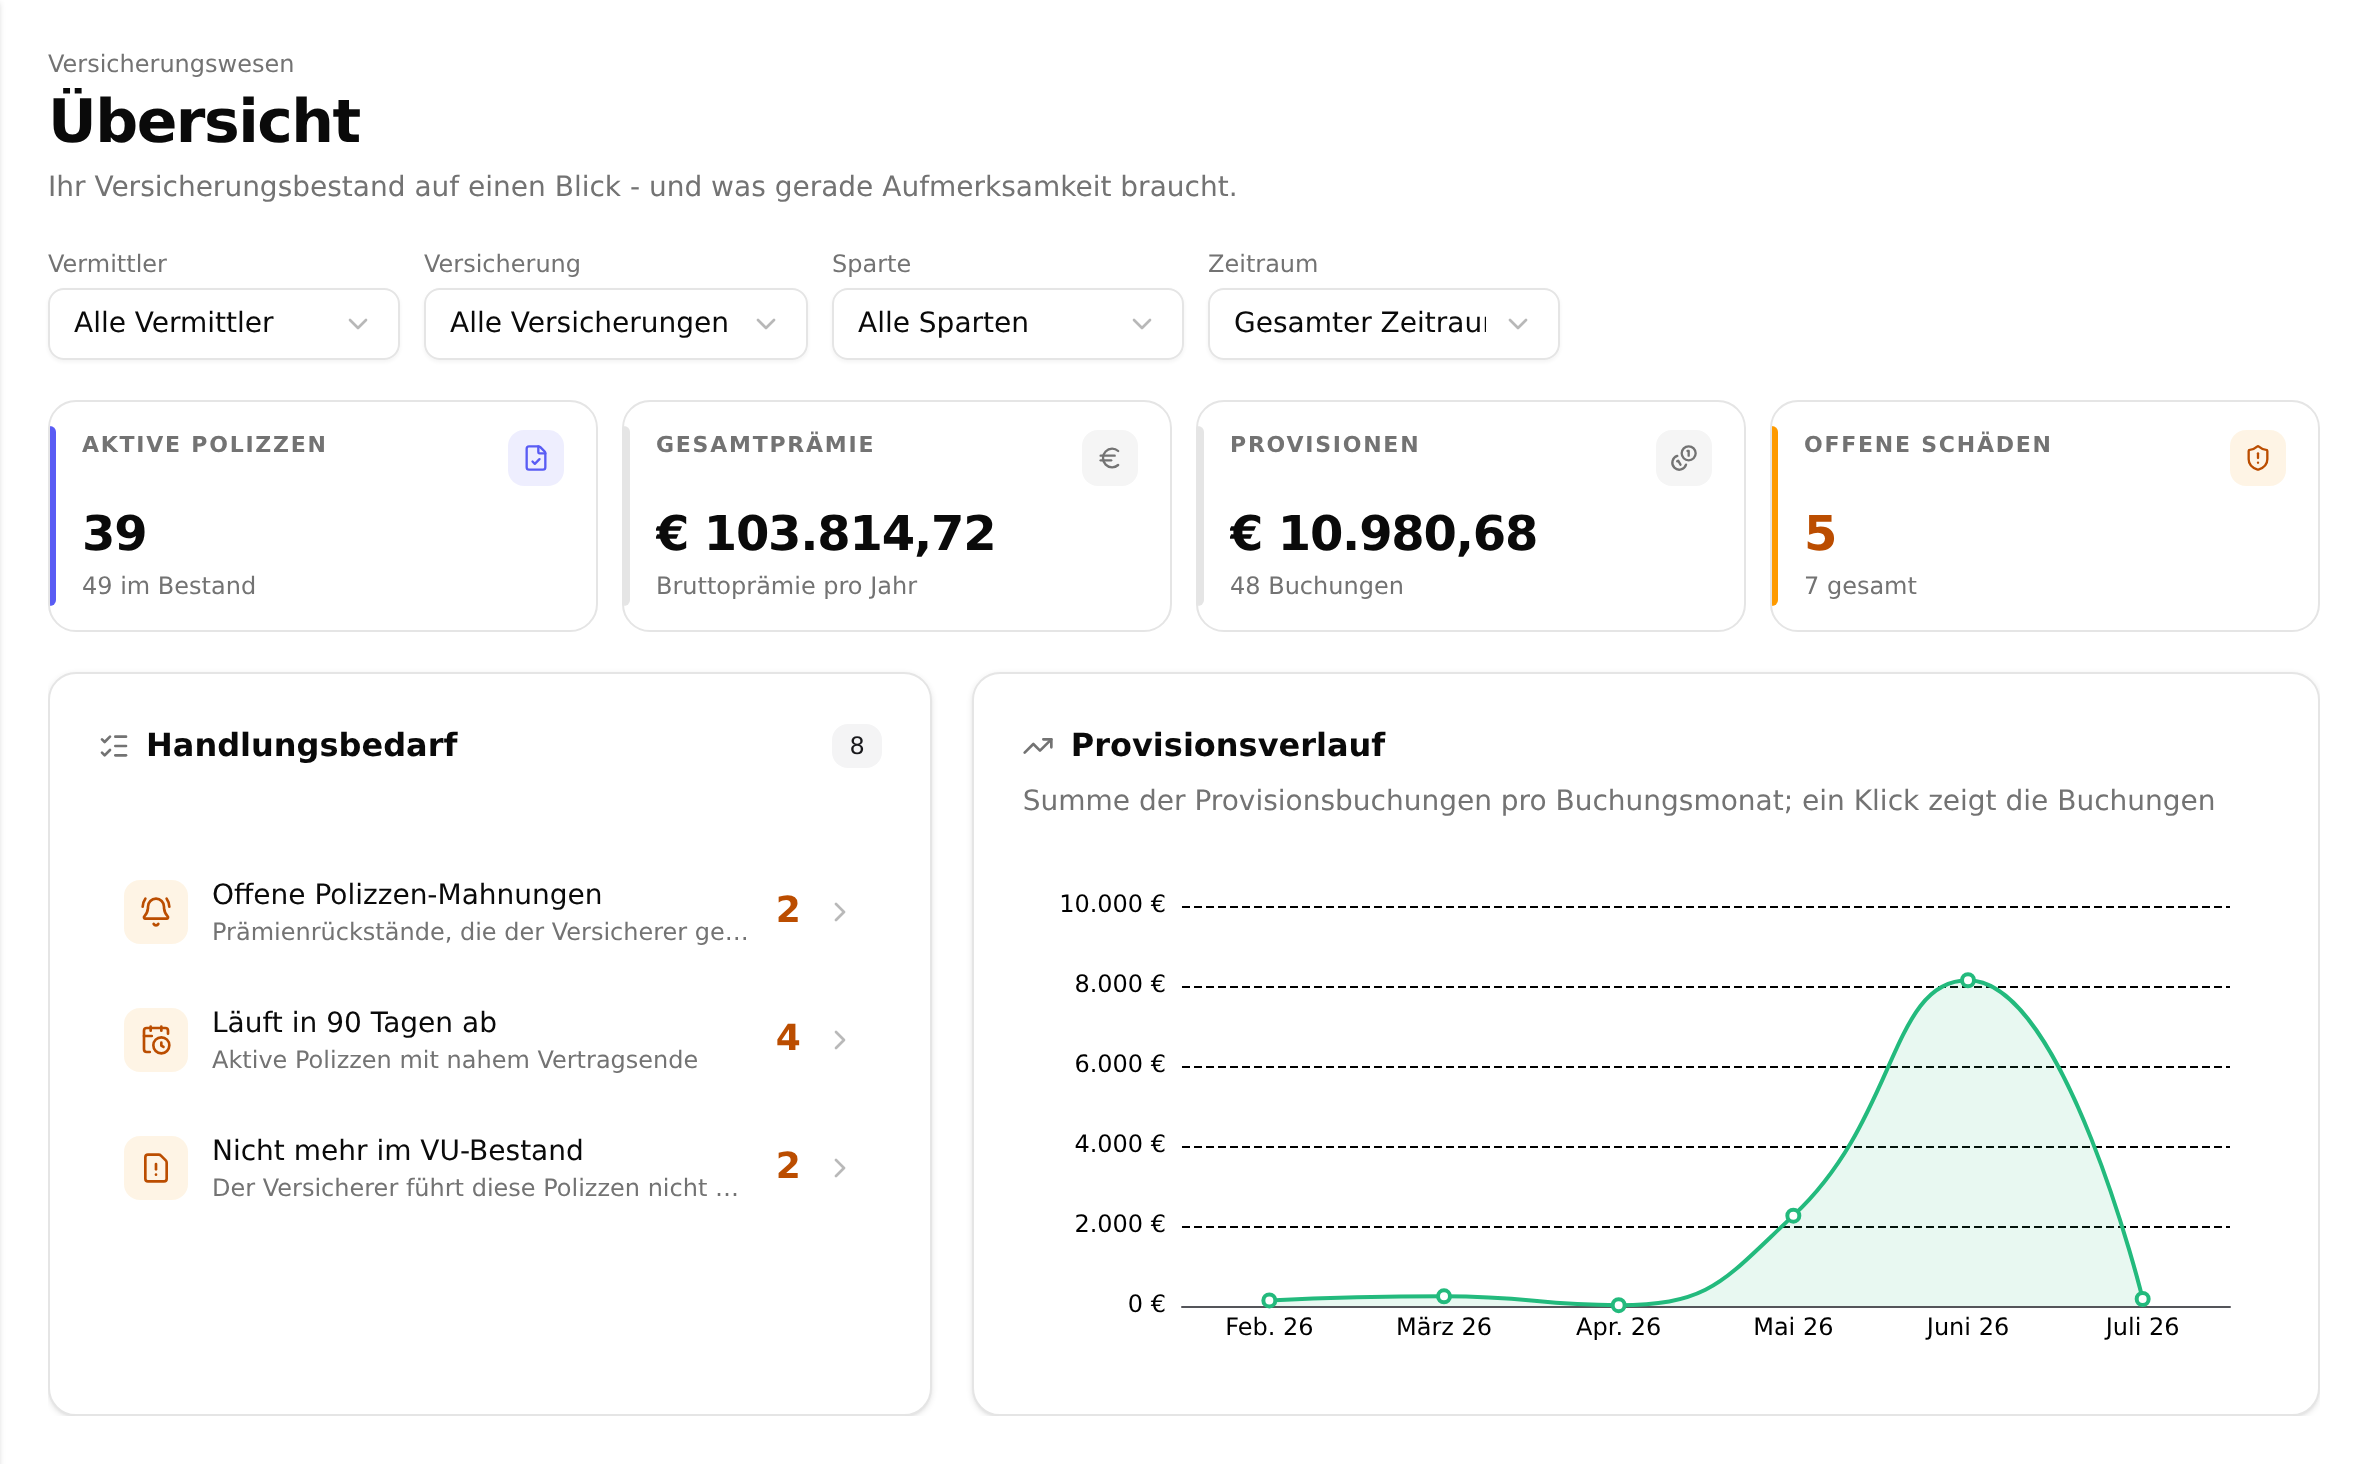Viewport: 2368px width, 1464px height.
Task: Click the 48 Buchungen text
Action: pos(1316,586)
